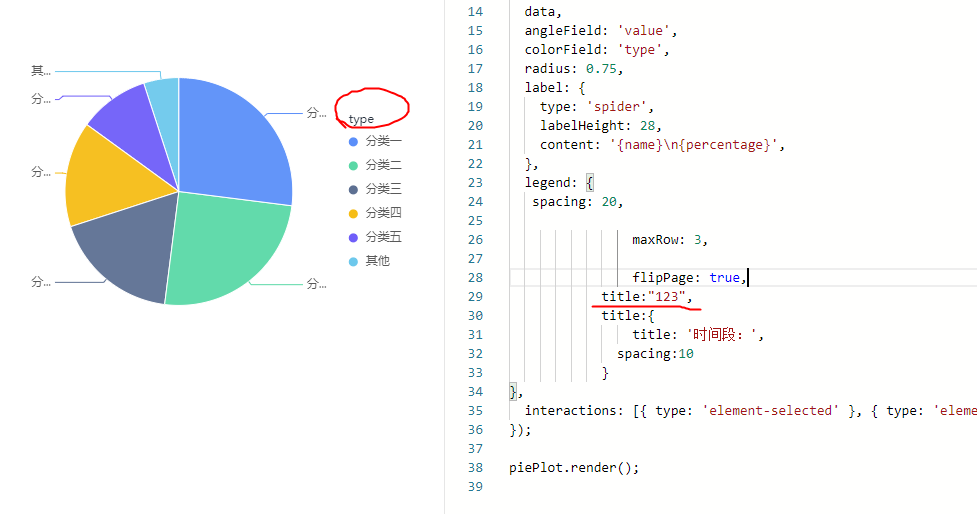Viewport: 977px width, 514px height.
Task: Click the truncated label linked to yellow slice
Action: 41,171
